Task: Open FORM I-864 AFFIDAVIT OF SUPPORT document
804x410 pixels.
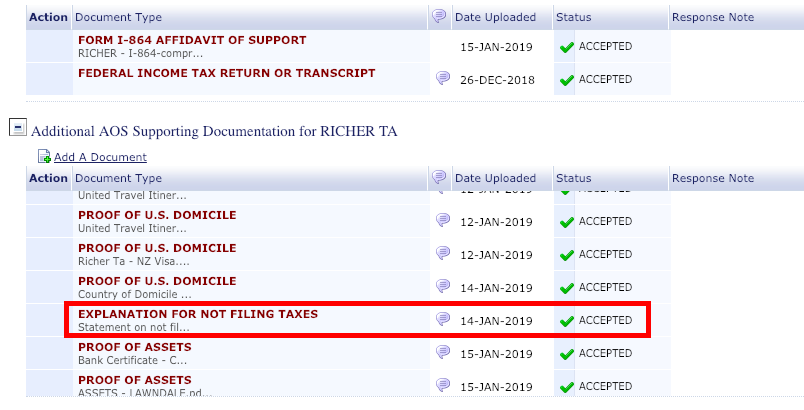Action: [x=192, y=40]
